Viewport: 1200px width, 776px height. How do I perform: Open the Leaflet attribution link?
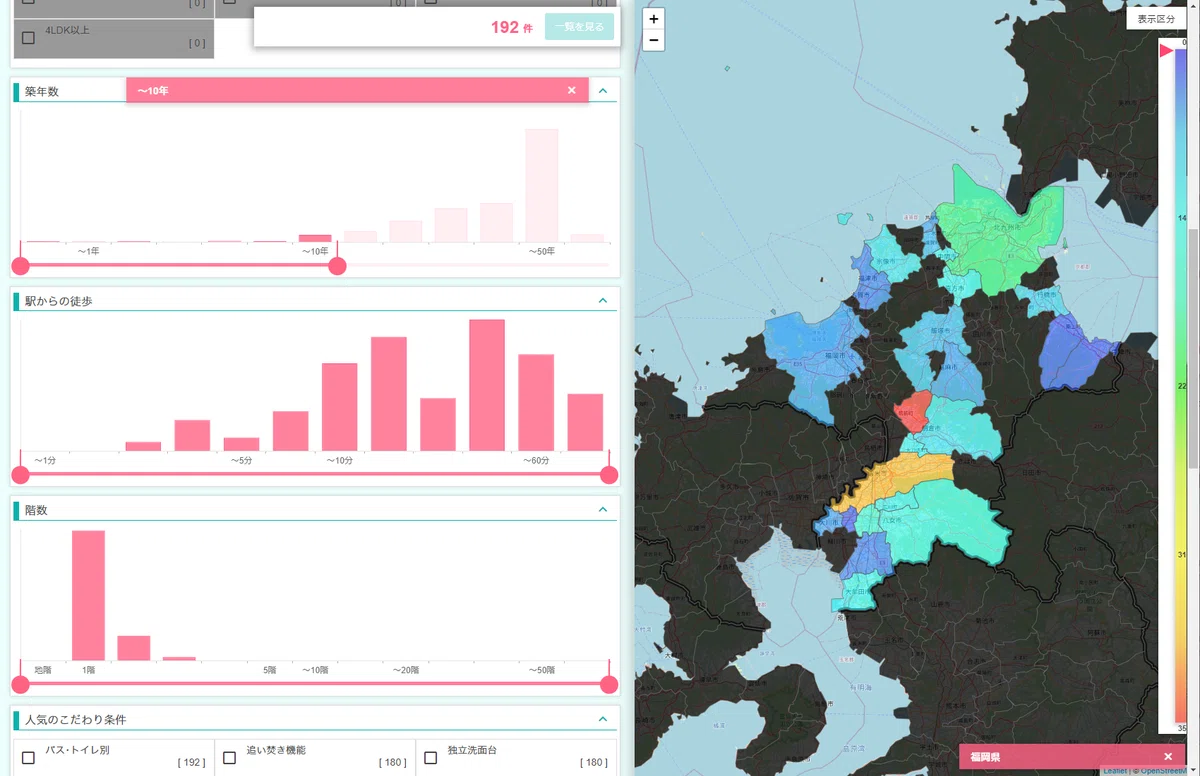coord(1114,771)
